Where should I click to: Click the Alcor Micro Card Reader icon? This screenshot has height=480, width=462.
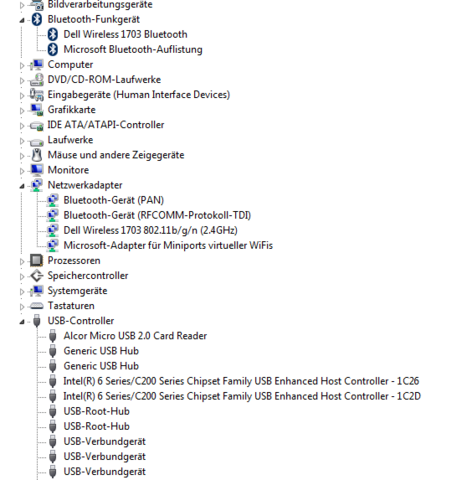(53, 336)
